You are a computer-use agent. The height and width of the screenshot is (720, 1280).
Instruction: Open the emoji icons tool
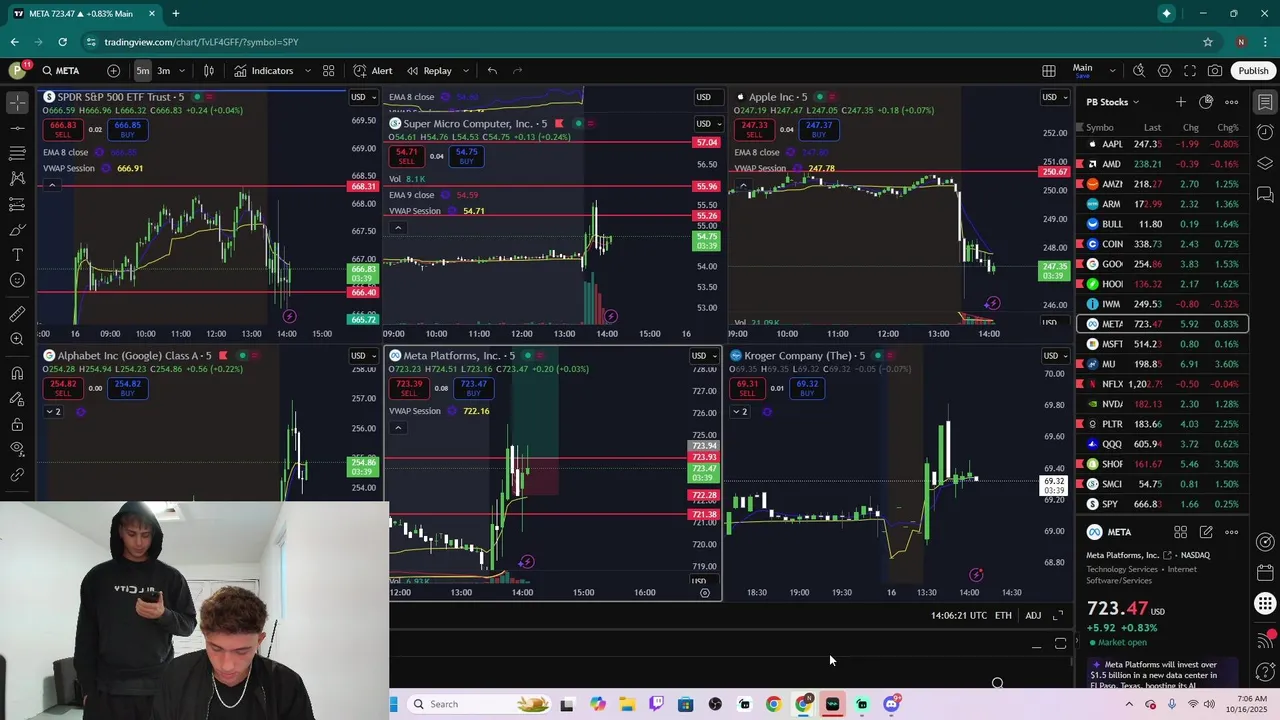(17, 280)
